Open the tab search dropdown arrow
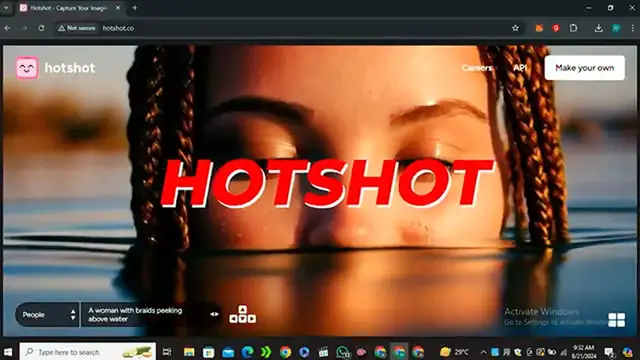Viewport: 640px width, 360px height. pyautogui.click(x=6, y=8)
